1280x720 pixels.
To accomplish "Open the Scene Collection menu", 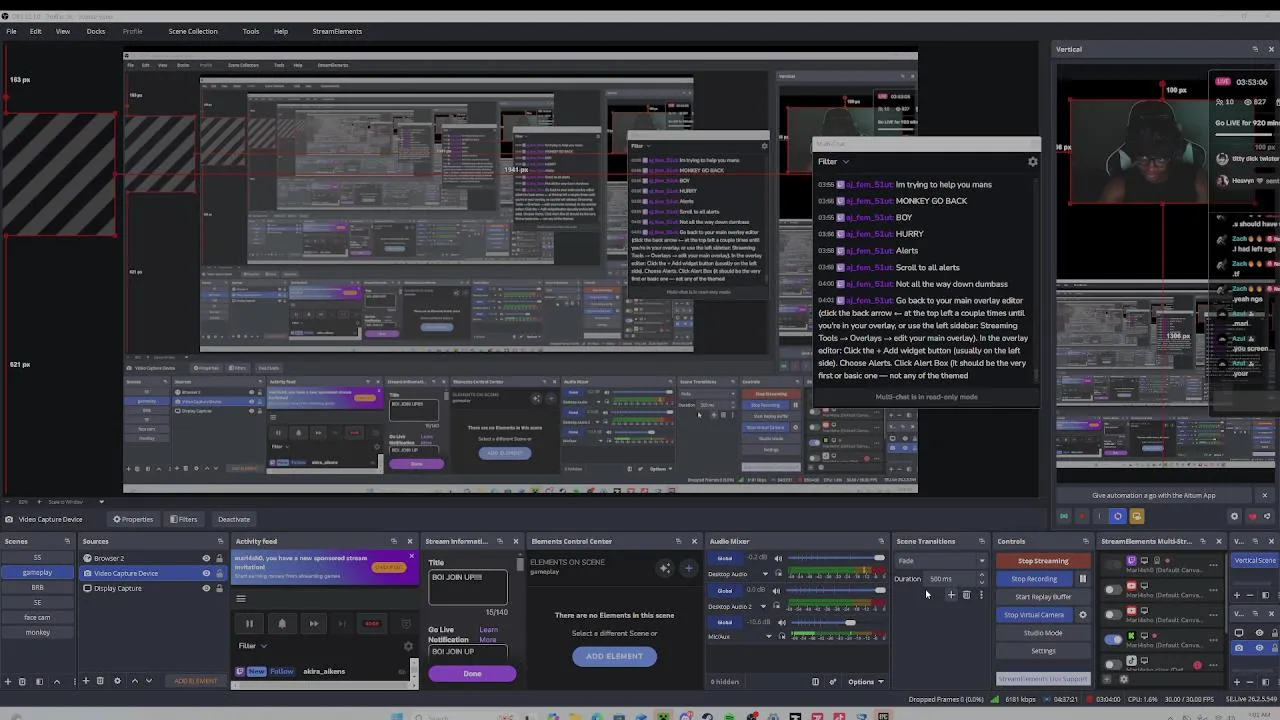I will (193, 31).
